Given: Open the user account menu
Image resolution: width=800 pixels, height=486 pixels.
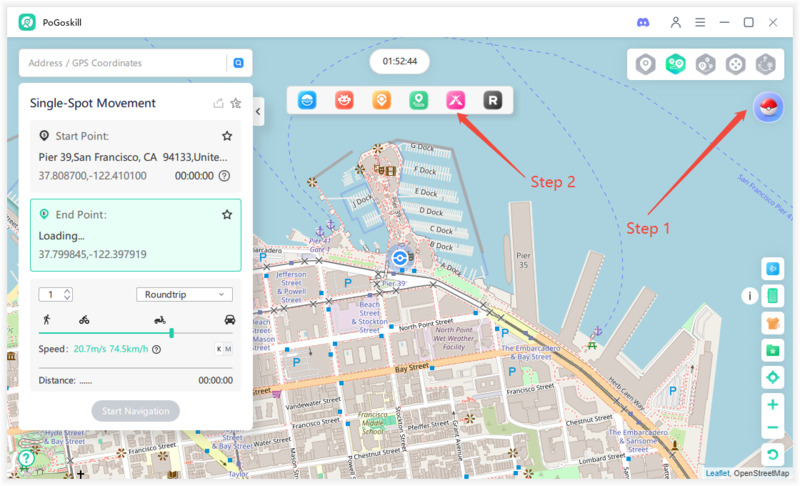Looking at the screenshot, I should [676, 22].
